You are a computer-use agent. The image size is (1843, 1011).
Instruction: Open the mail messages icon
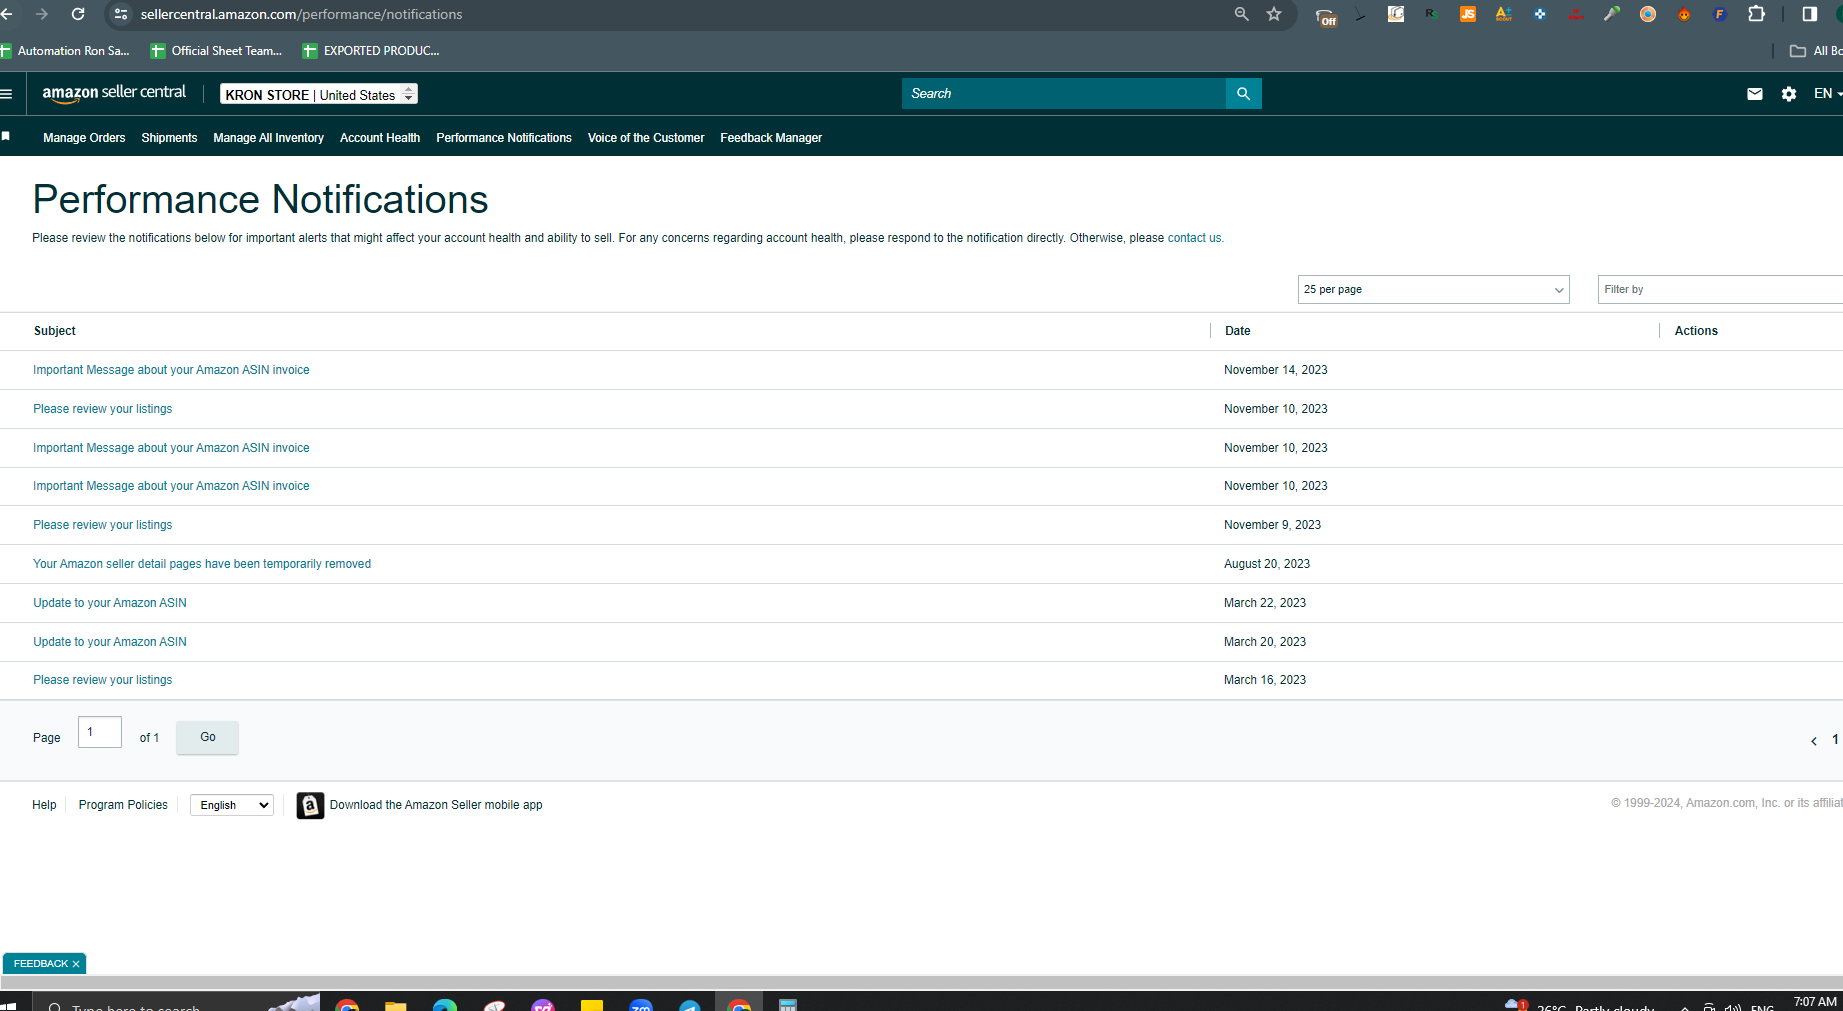[1755, 94]
